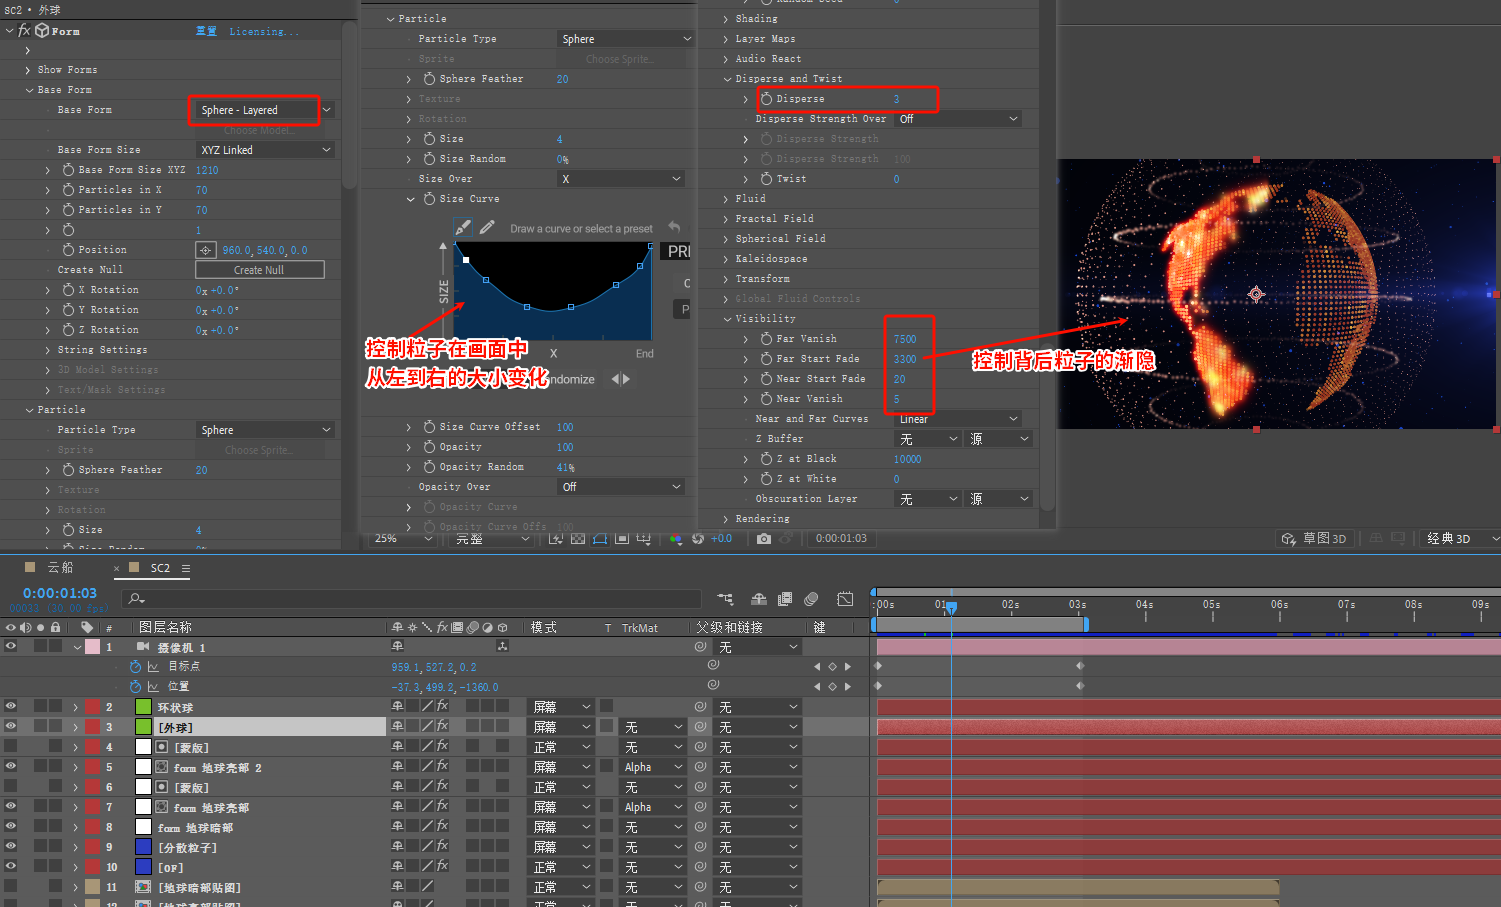Toggle stopwatch for X Rotation
The height and width of the screenshot is (907, 1501).
68,290
